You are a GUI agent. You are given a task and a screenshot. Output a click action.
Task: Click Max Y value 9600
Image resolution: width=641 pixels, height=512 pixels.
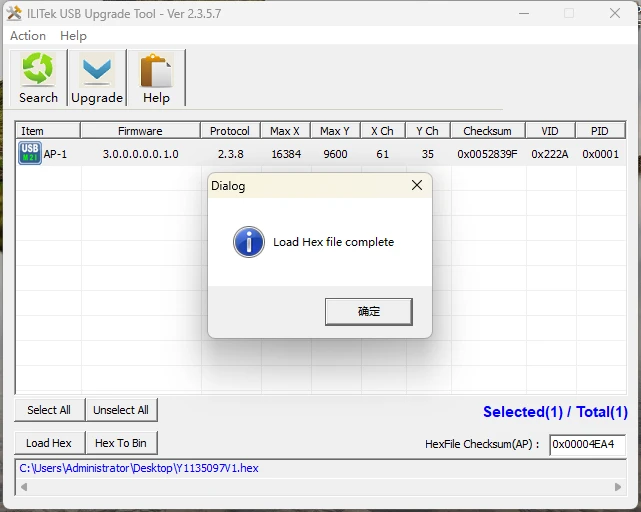335,154
